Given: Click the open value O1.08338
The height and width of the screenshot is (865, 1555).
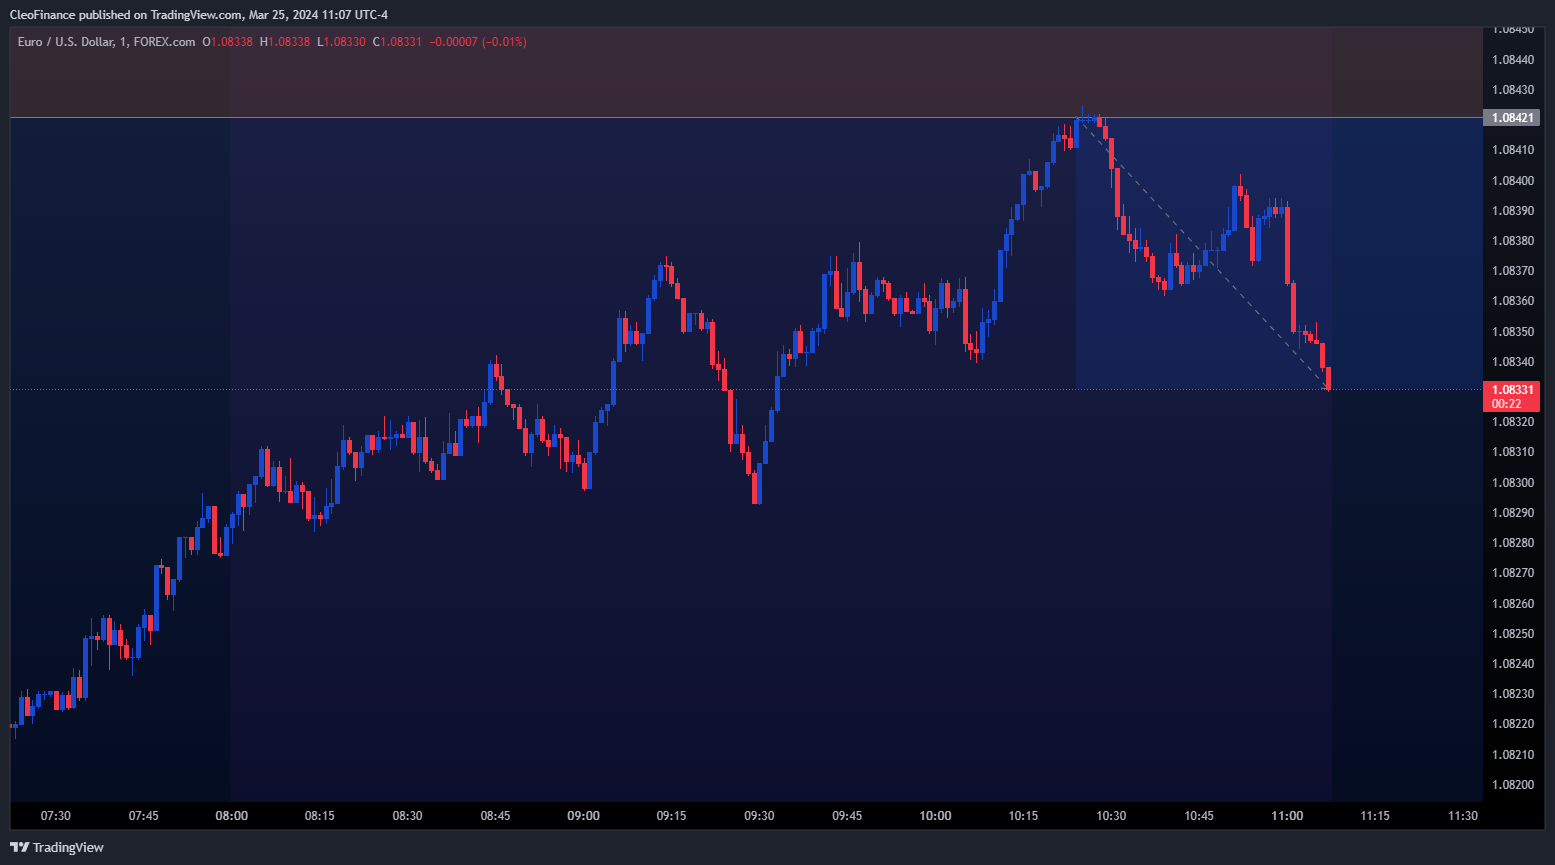Looking at the screenshot, I should click(x=227, y=42).
